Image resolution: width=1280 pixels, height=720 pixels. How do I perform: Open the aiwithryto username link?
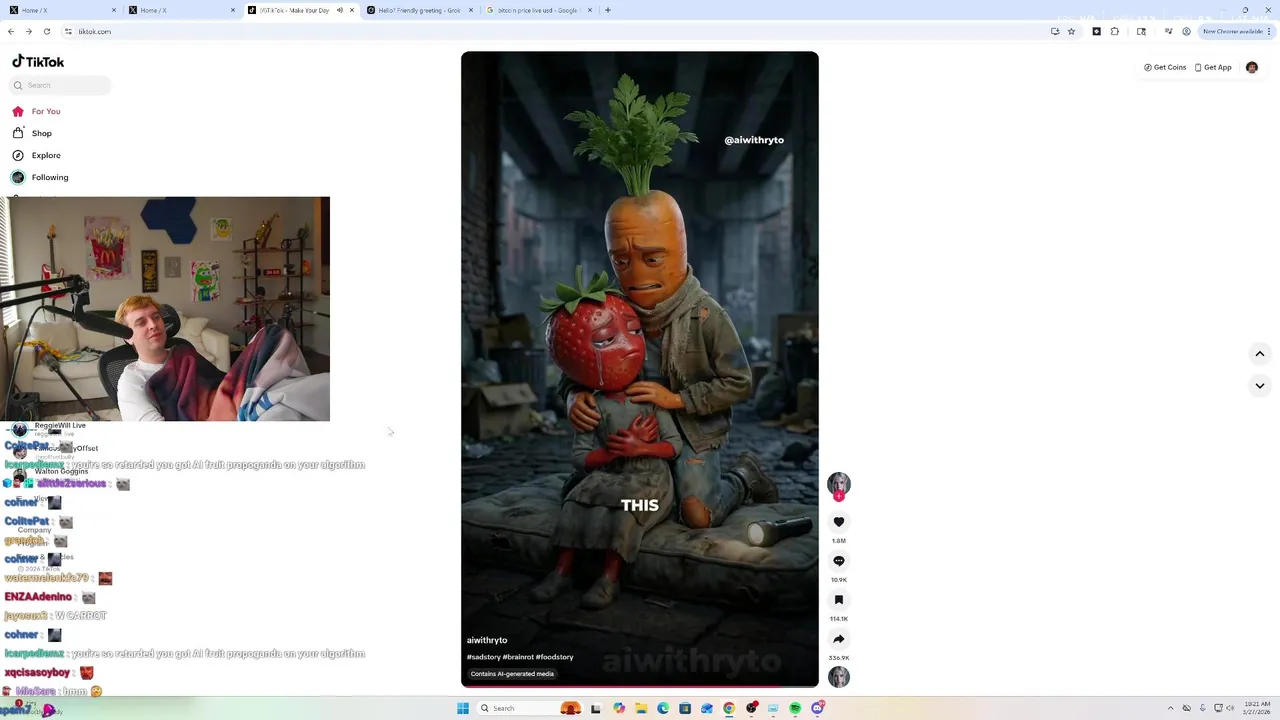[487, 640]
